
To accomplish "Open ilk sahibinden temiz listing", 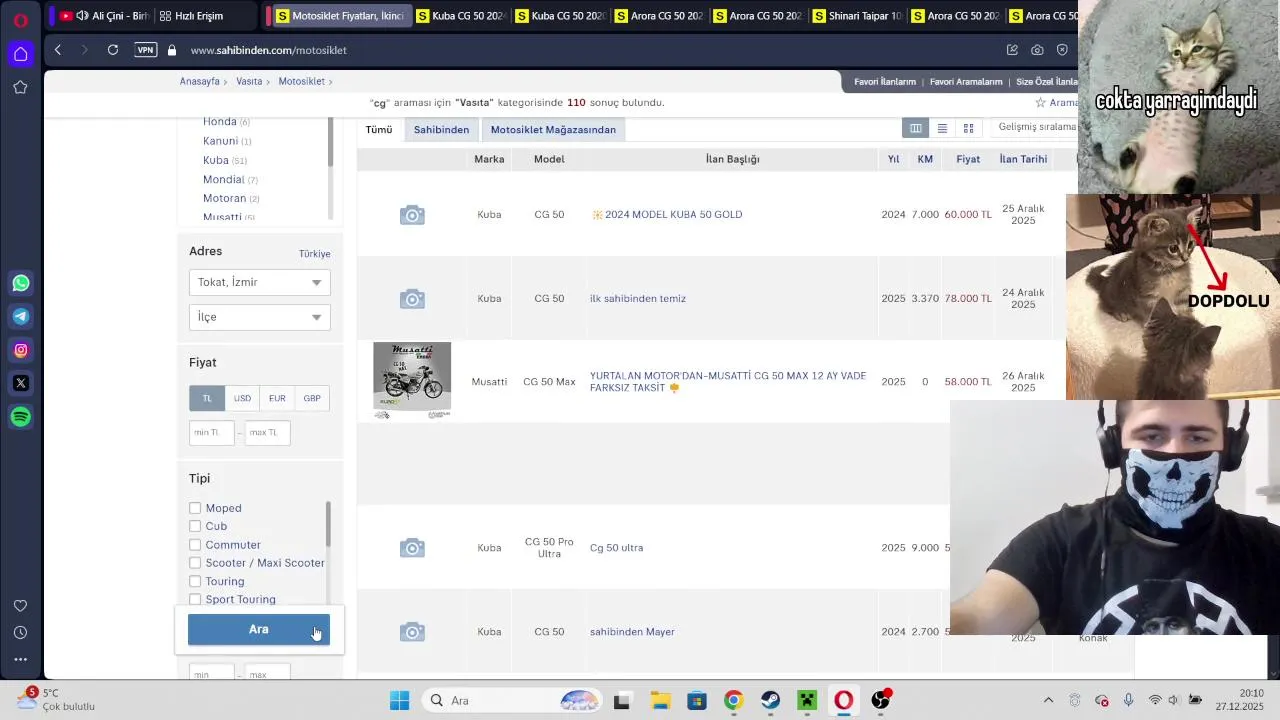I will click(638, 299).
